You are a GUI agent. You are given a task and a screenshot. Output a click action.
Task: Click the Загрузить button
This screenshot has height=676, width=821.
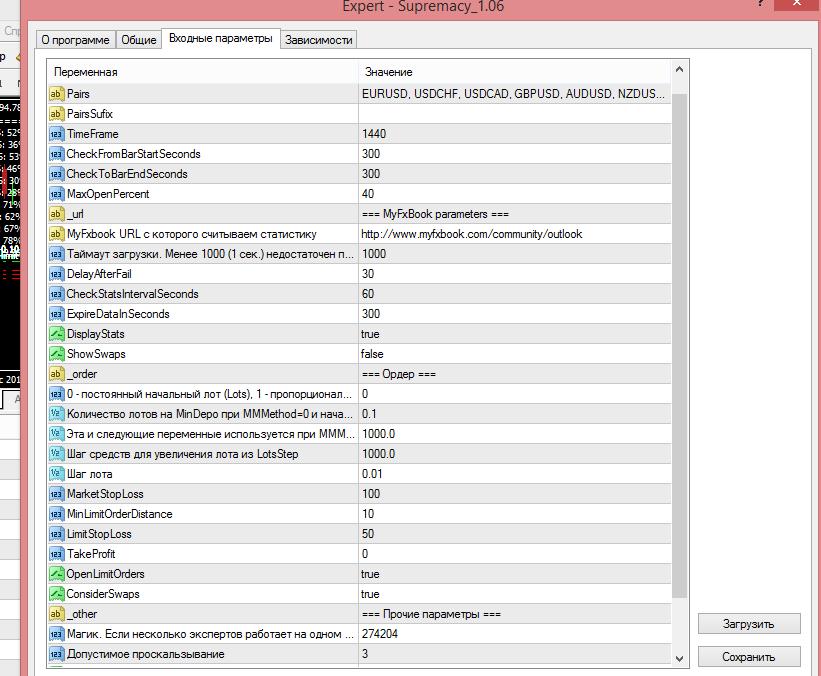click(x=749, y=624)
